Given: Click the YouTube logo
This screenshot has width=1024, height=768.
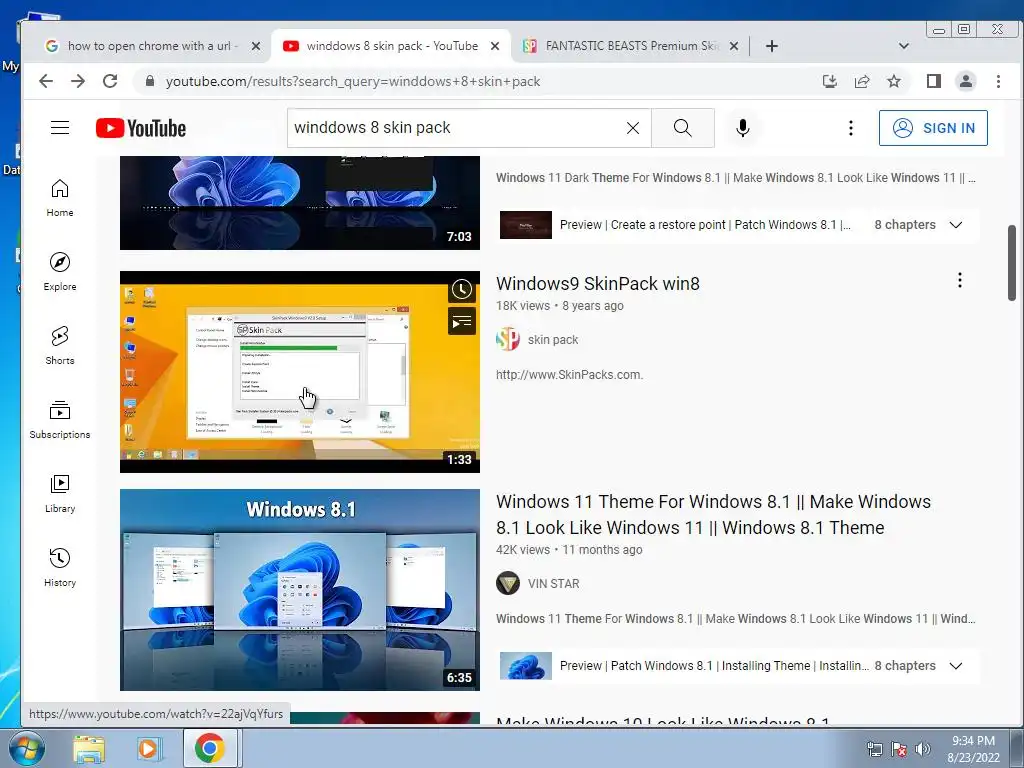Looking at the screenshot, I should [141, 128].
